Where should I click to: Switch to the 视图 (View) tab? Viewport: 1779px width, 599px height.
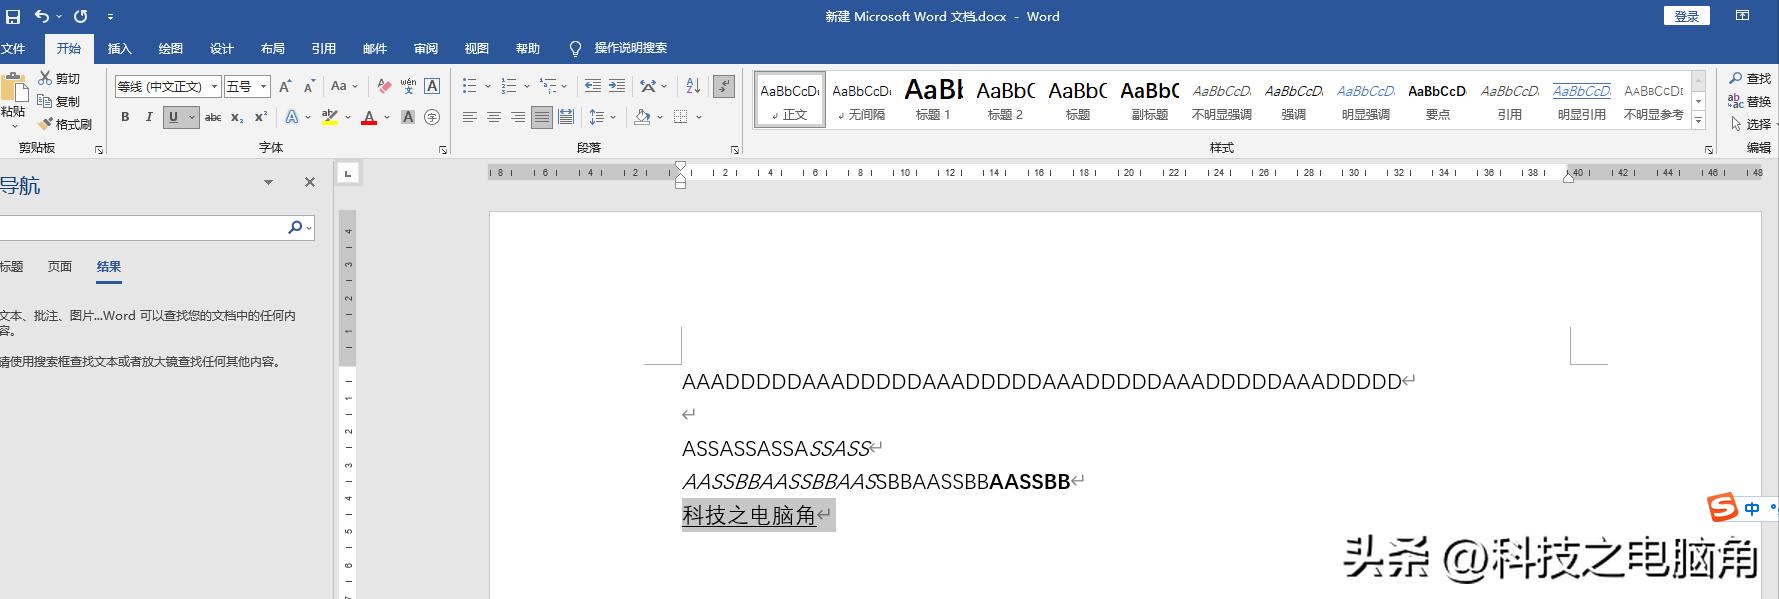point(477,48)
